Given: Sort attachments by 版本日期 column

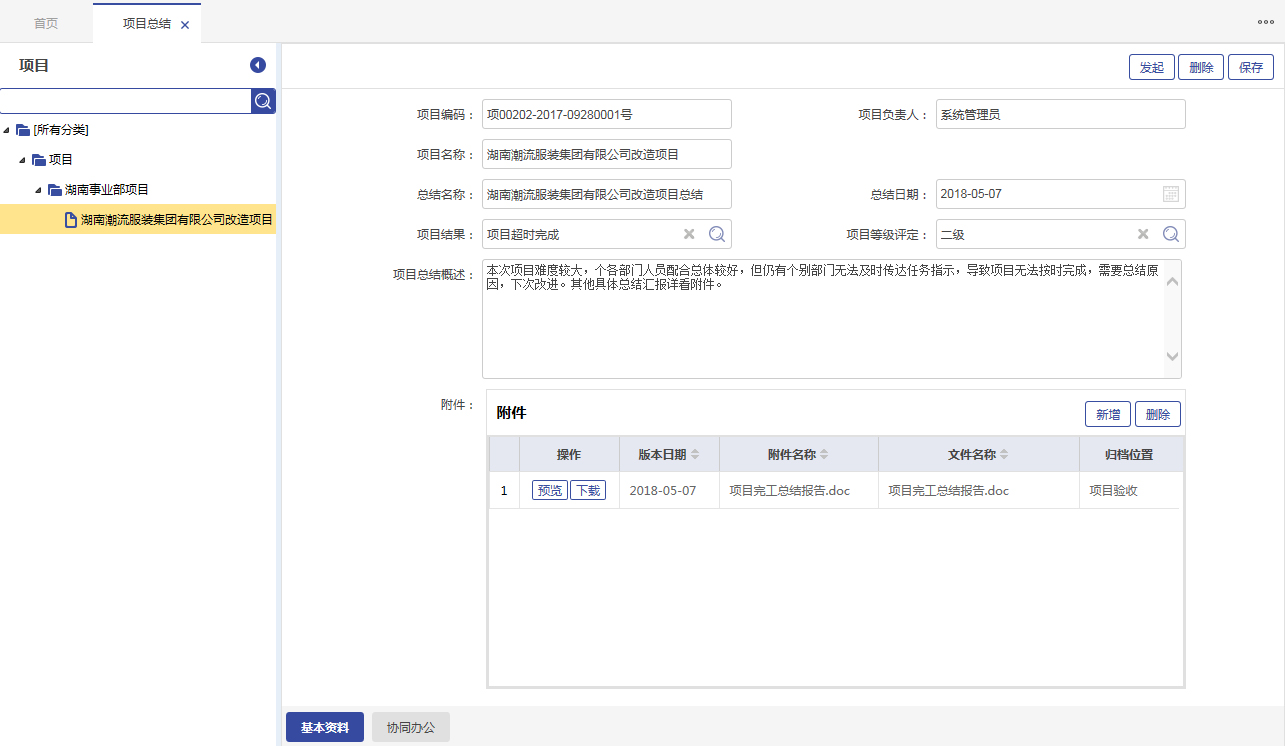Looking at the screenshot, I should pyautogui.click(x=695, y=454).
